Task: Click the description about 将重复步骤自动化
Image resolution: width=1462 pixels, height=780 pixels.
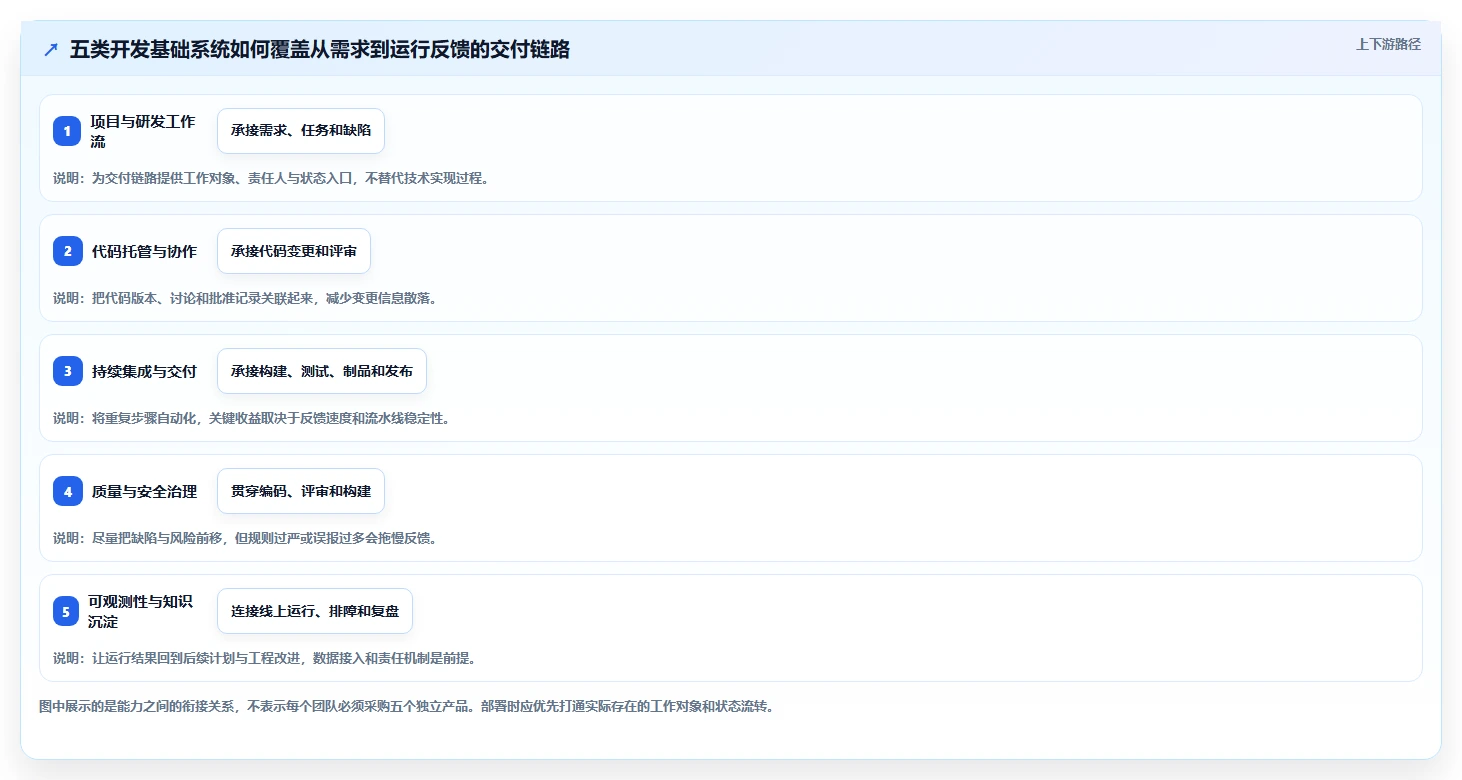Action: pyautogui.click(x=252, y=418)
